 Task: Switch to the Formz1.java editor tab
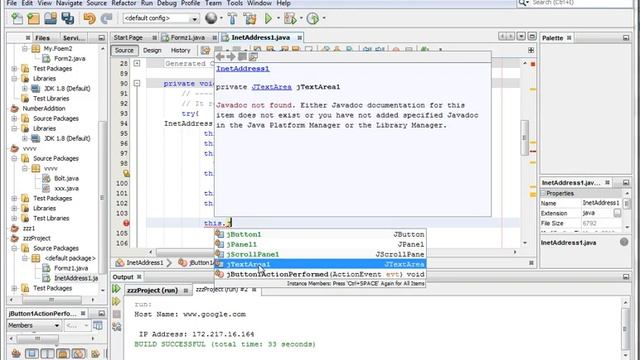(x=187, y=38)
